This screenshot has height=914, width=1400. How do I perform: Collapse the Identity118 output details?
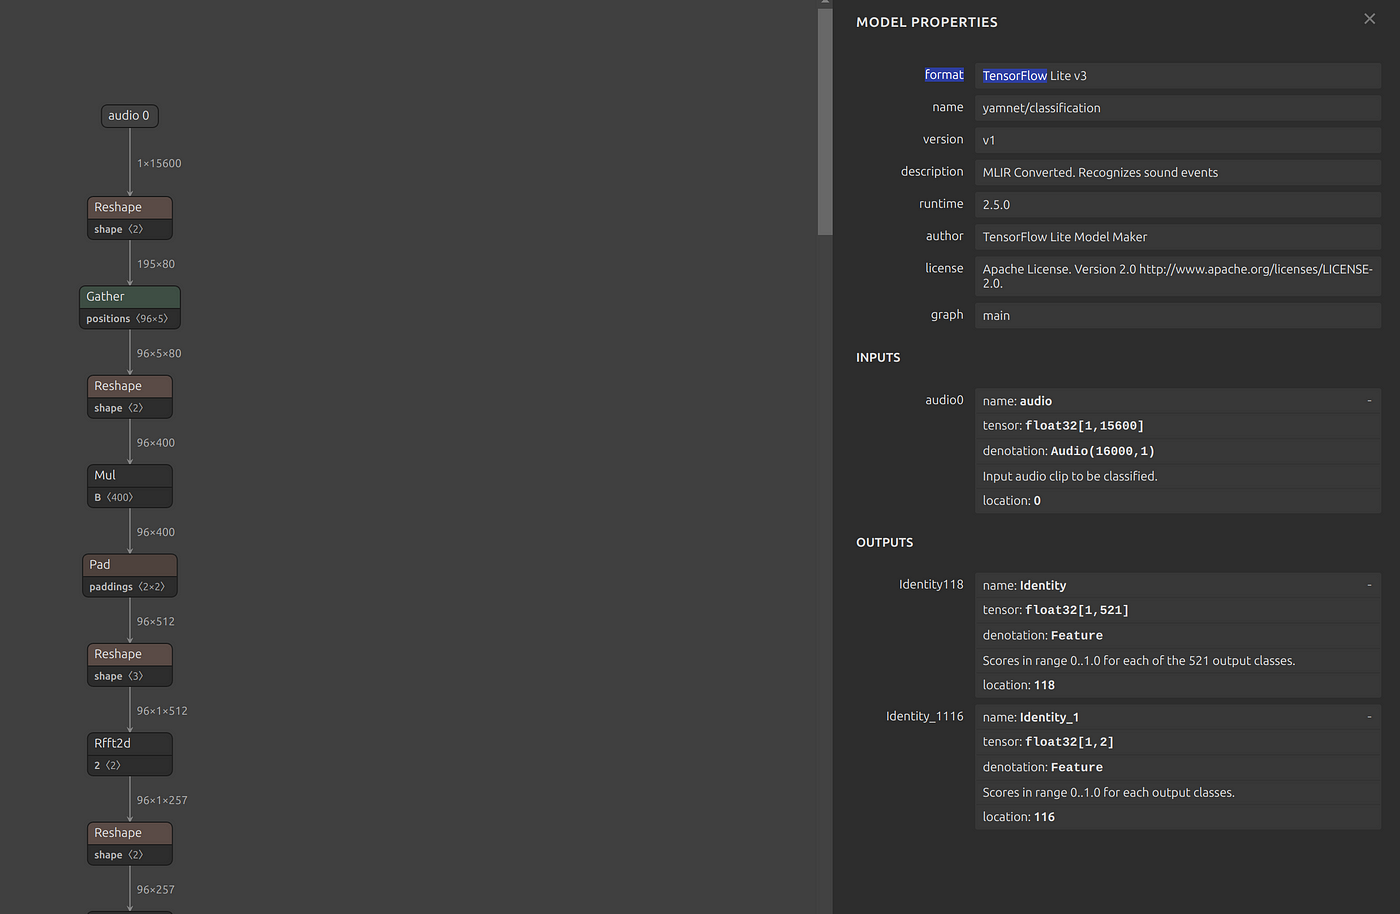point(1369,585)
